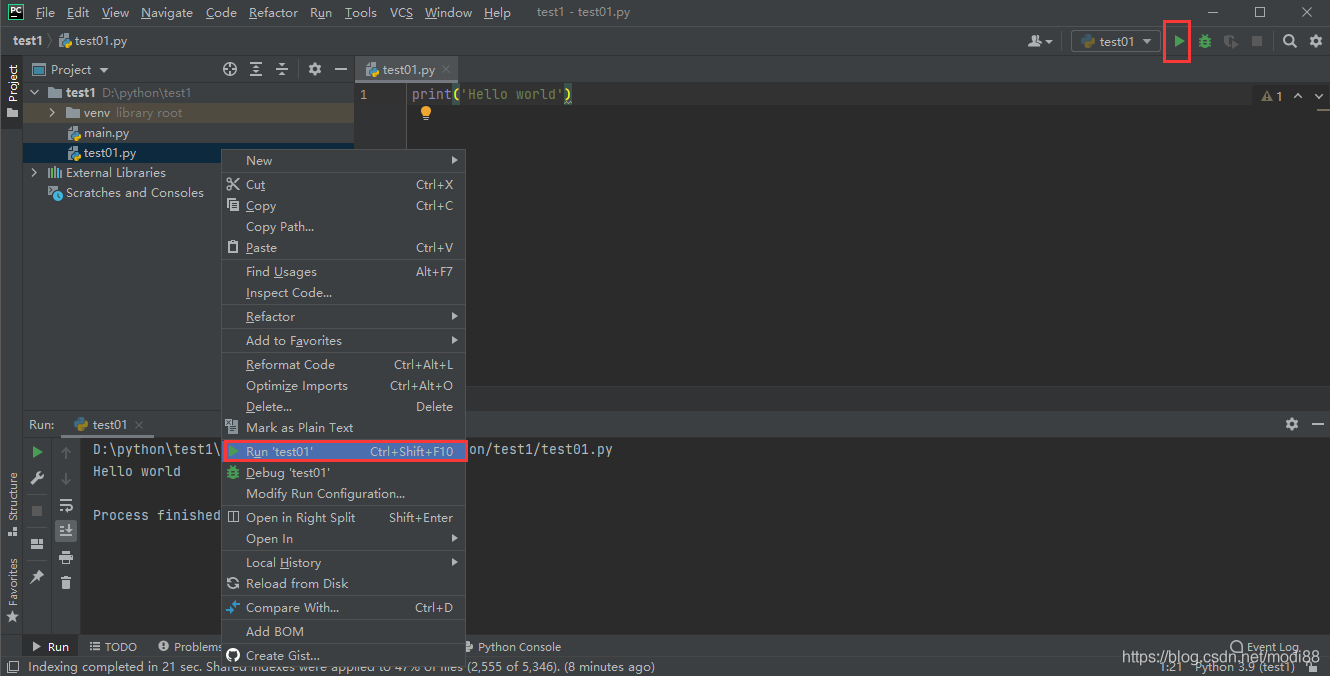Open the Debug tool via the bug icon

point(1204,43)
